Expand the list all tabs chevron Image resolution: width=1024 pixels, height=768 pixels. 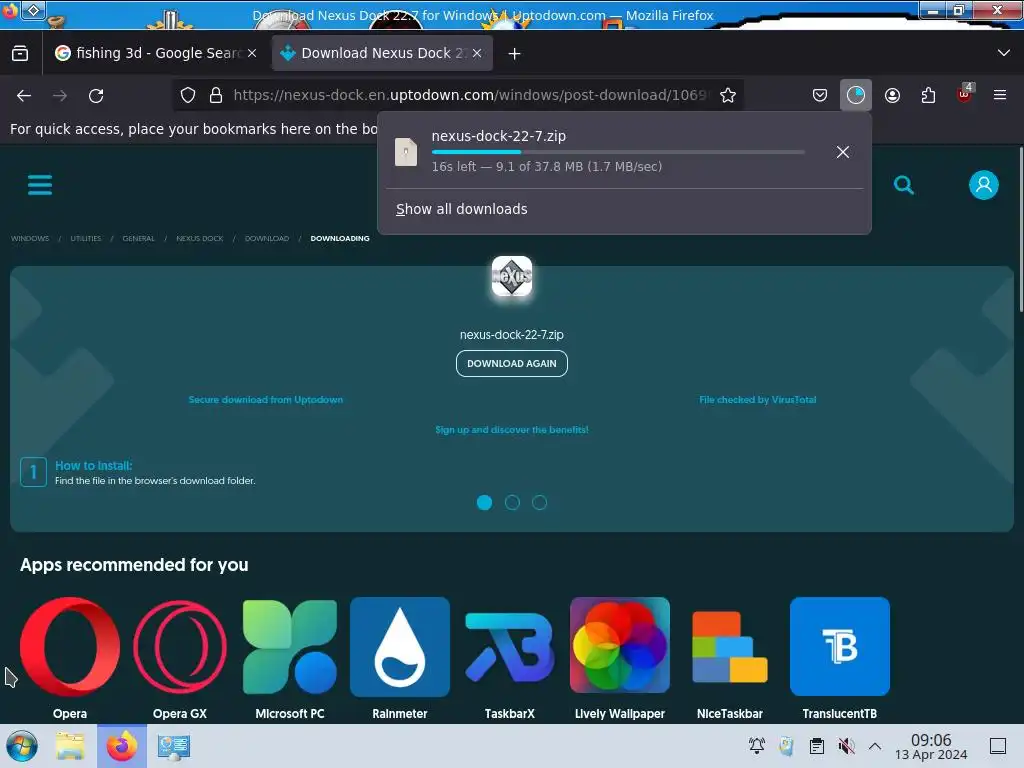1004,53
